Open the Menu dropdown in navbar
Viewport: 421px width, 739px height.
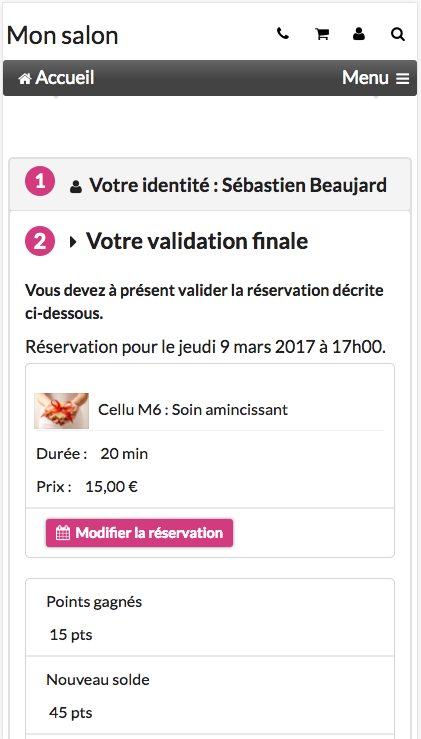pyautogui.click(x=376, y=78)
